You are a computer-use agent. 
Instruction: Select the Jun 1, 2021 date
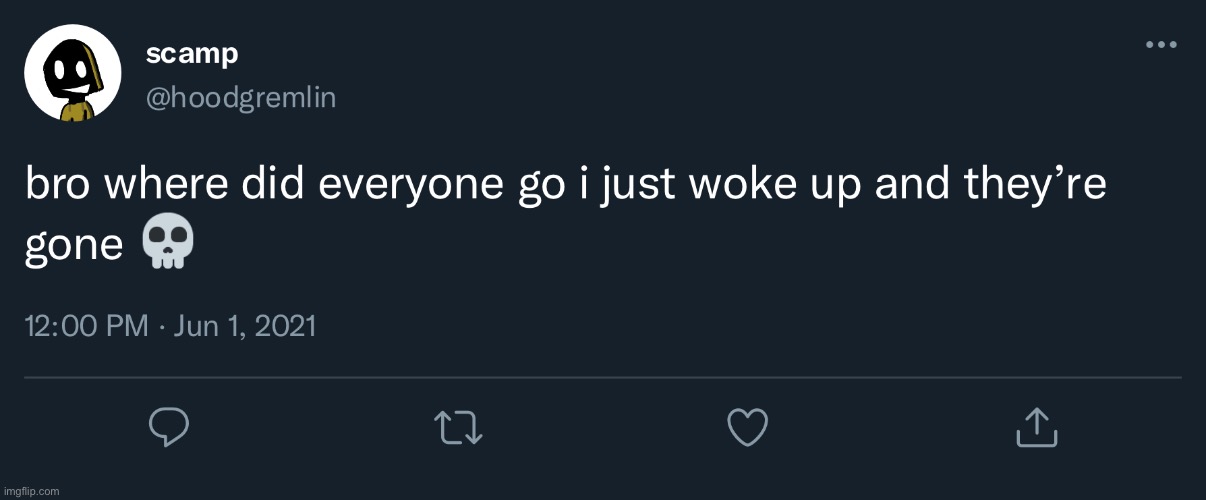[x=243, y=326]
